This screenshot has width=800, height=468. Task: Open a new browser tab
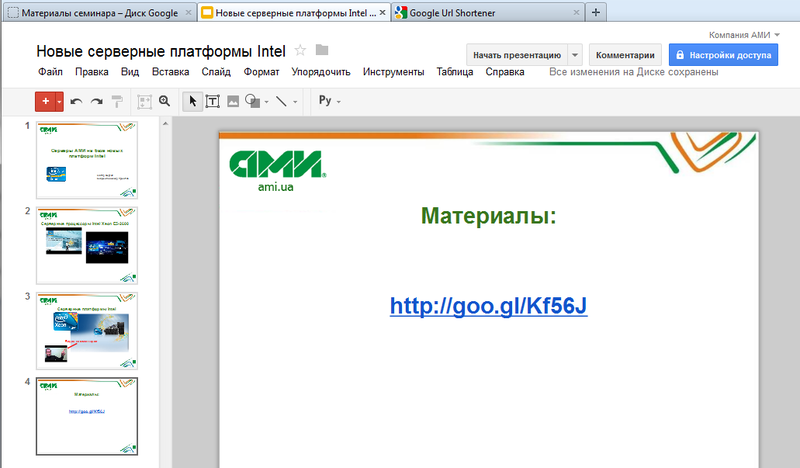click(x=595, y=13)
